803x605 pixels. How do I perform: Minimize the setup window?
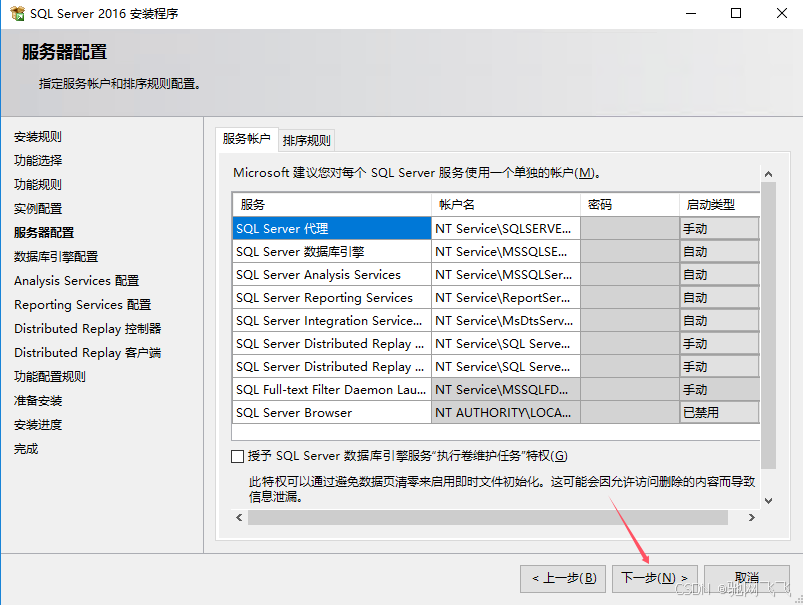click(691, 13)
